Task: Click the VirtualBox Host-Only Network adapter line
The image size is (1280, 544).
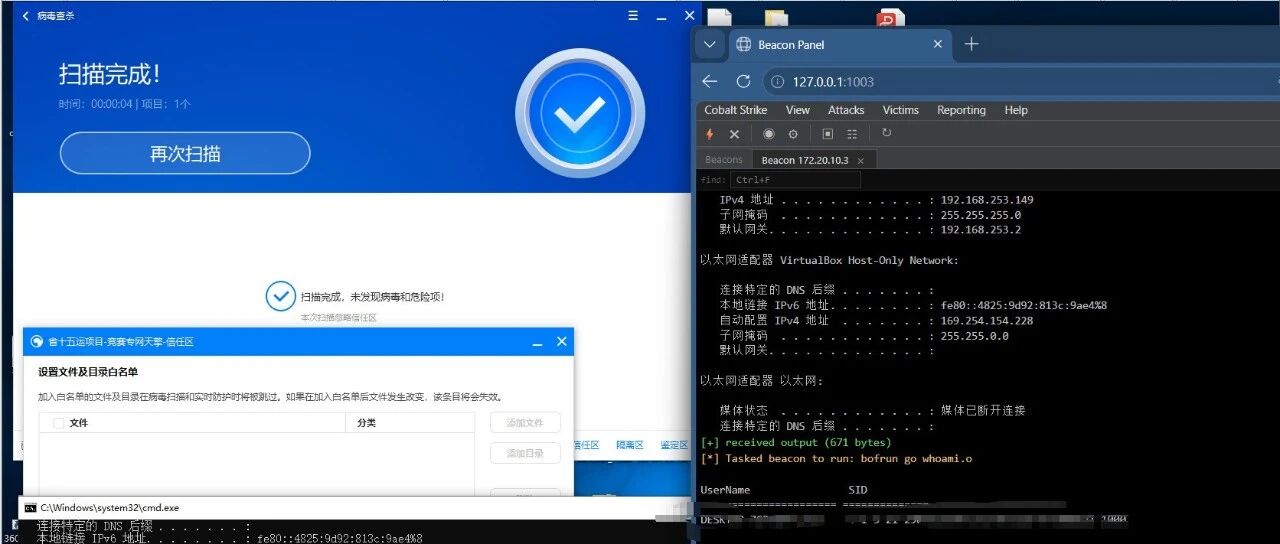Action: pos(829,260)
